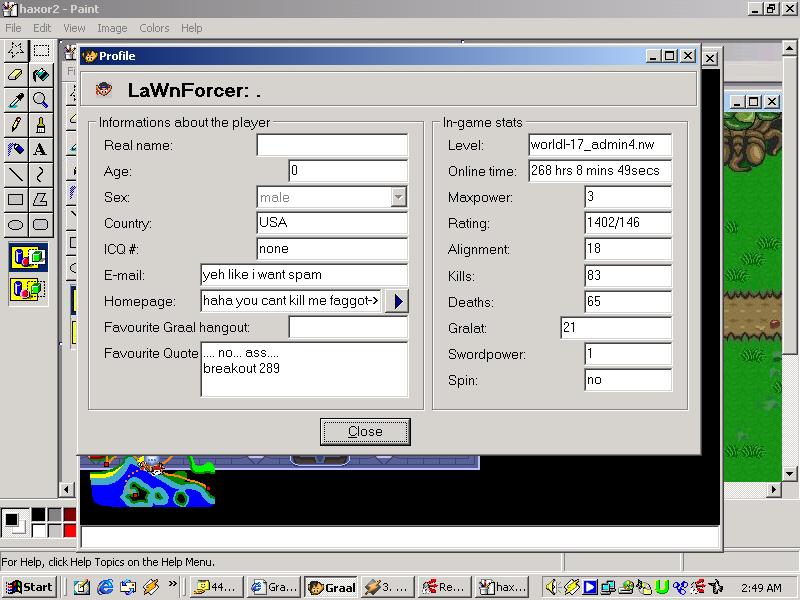This screenshot has width=800, height=600.
Task: Pick the bright red palette color
Action: [x=70, y=531]
